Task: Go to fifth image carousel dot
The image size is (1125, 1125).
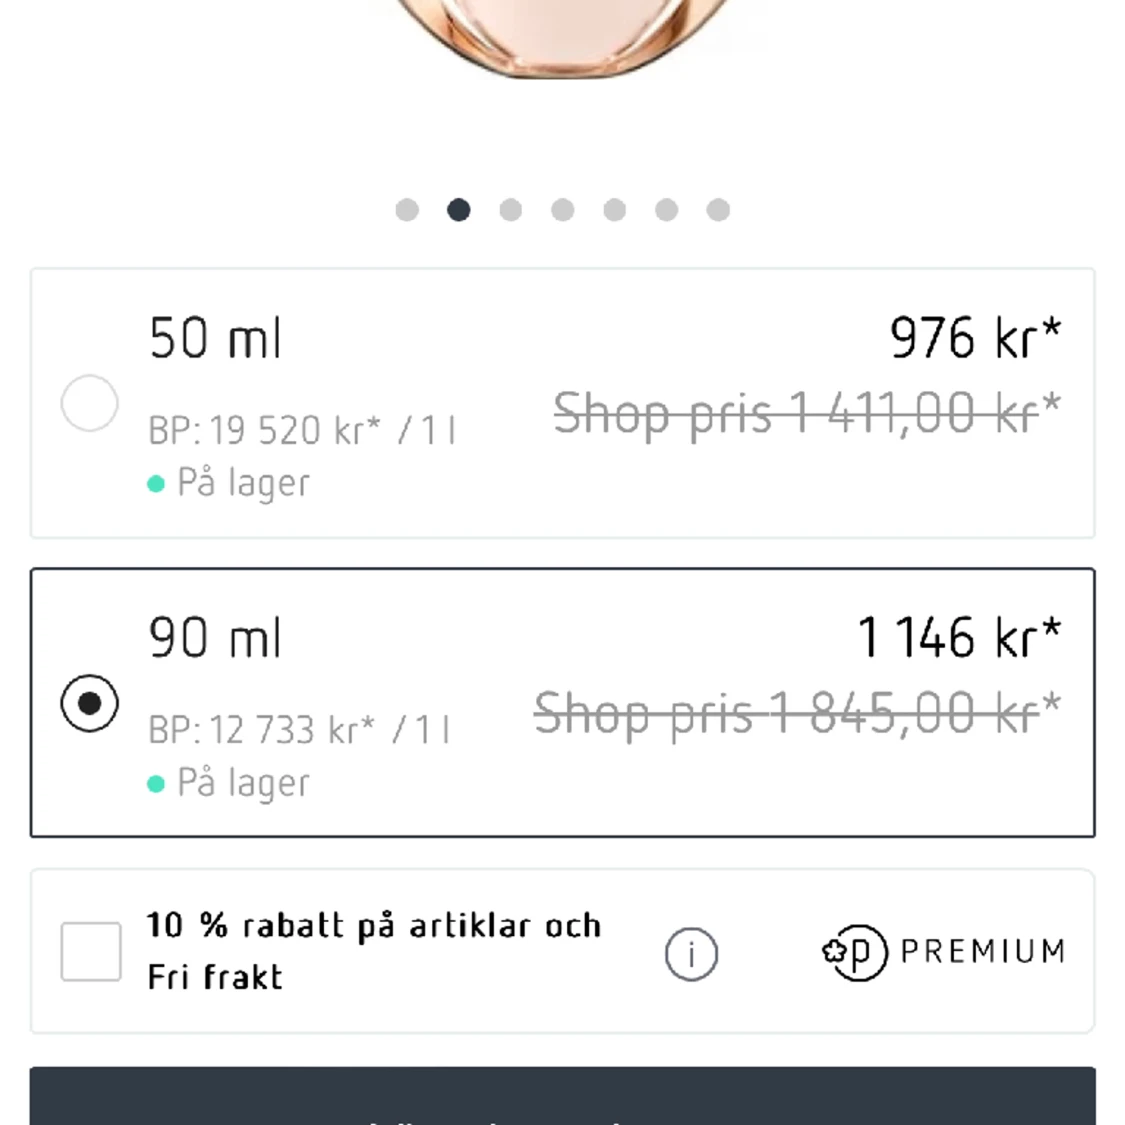Action: click(615, 210)
